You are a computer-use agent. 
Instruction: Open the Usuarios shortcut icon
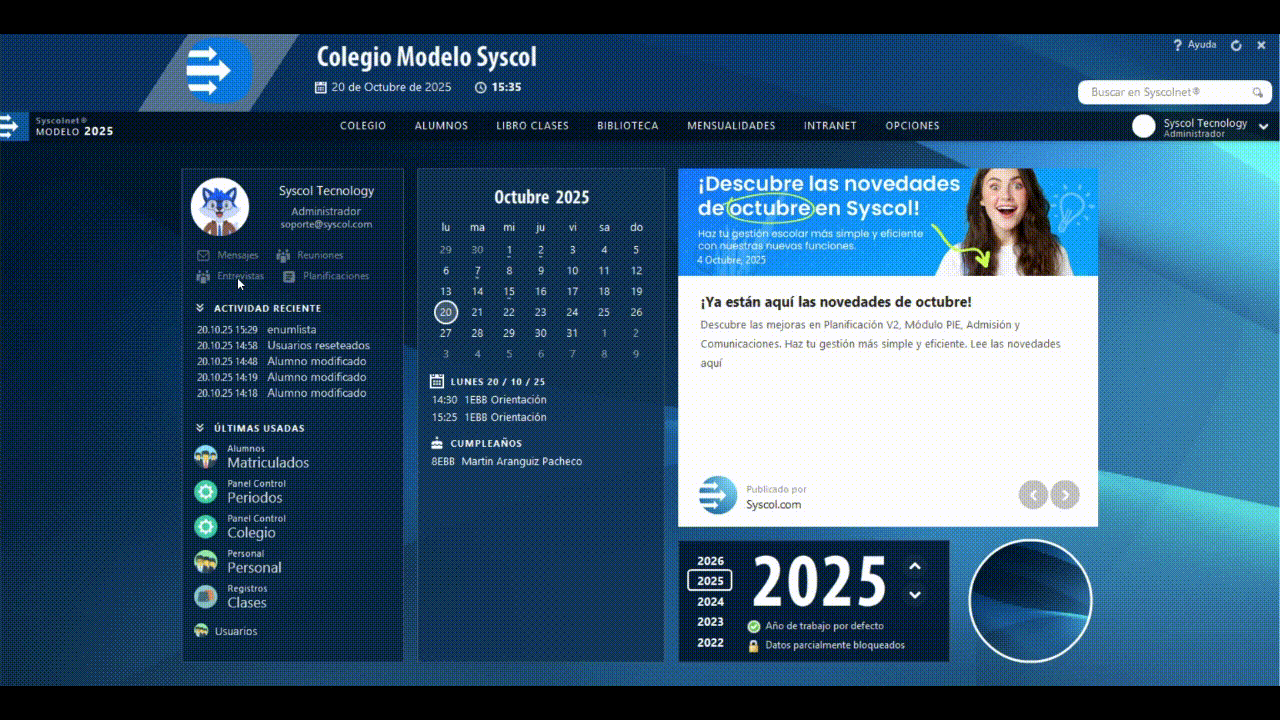(201, 631)
